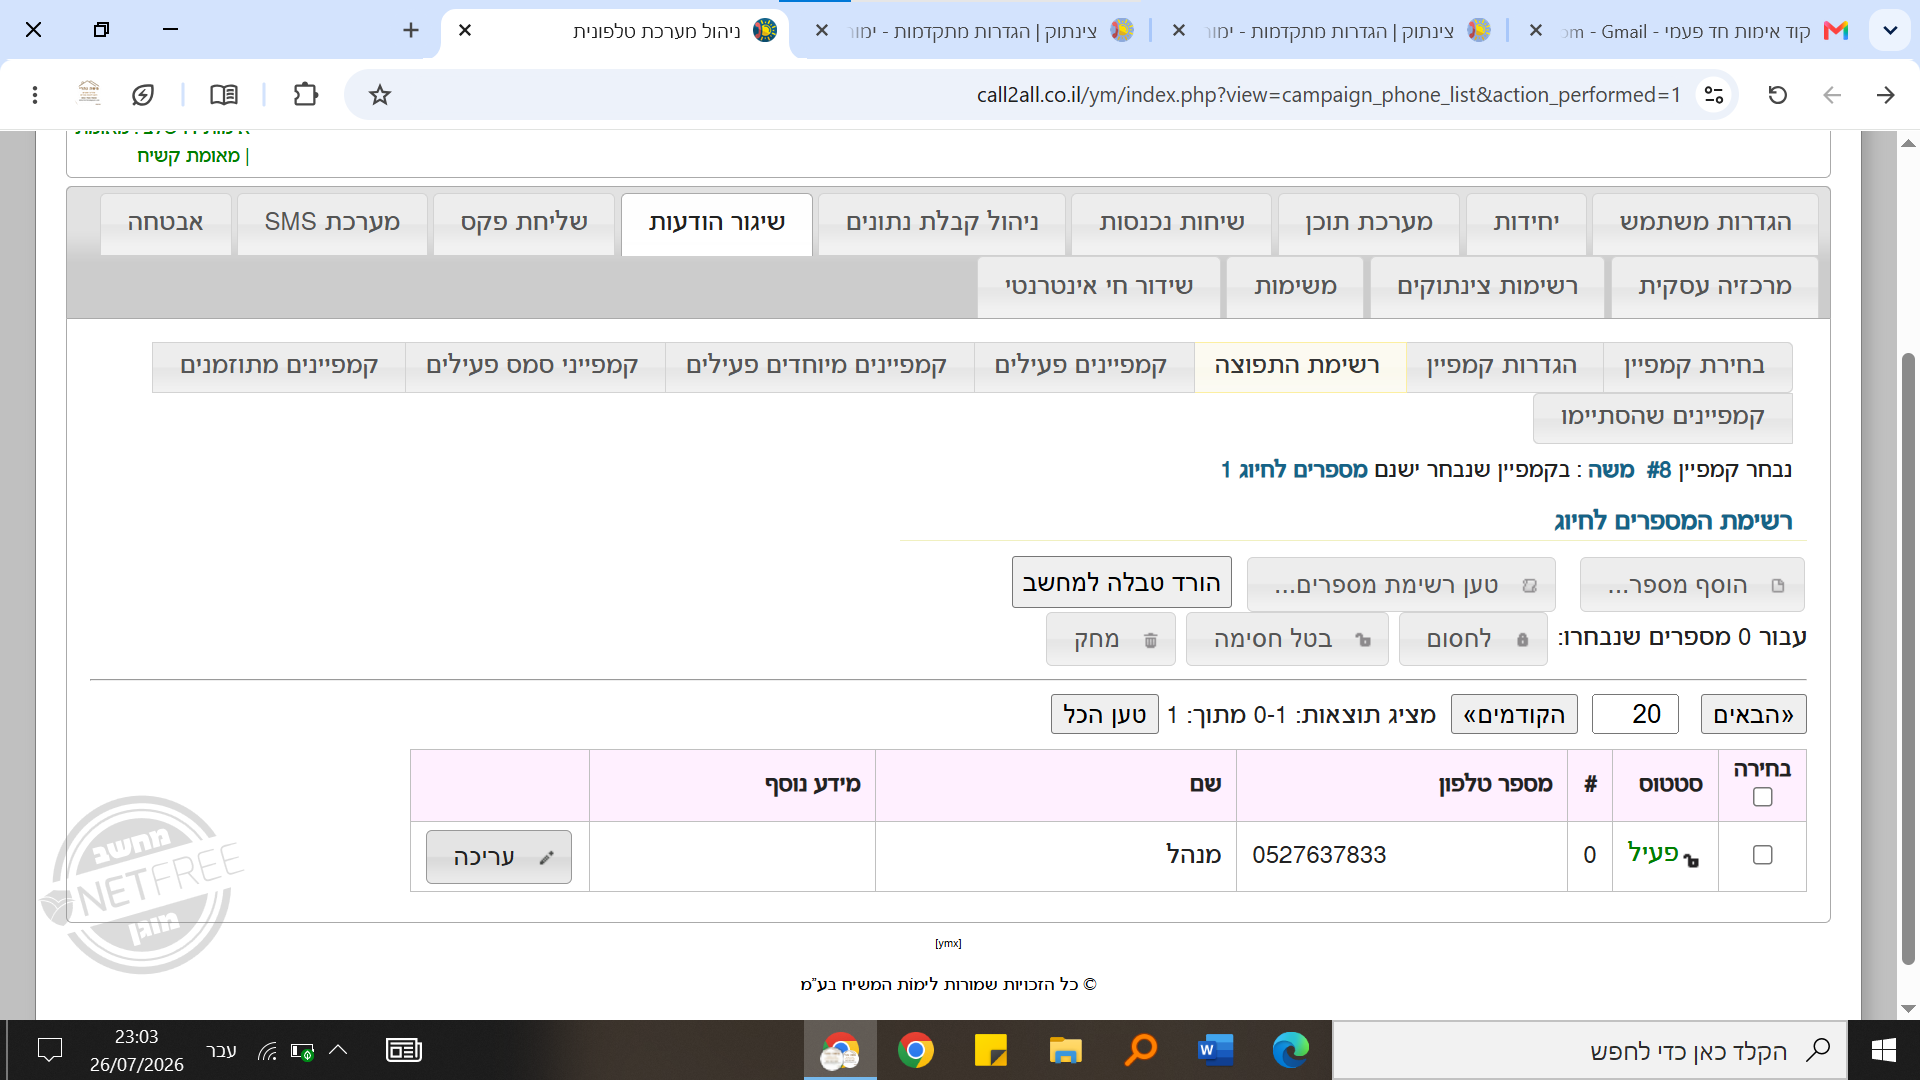Show קמפיינים שהסתיימו sub-tab
The height and width of the screenshot is (1080, 1920).
coord(1662,417)
